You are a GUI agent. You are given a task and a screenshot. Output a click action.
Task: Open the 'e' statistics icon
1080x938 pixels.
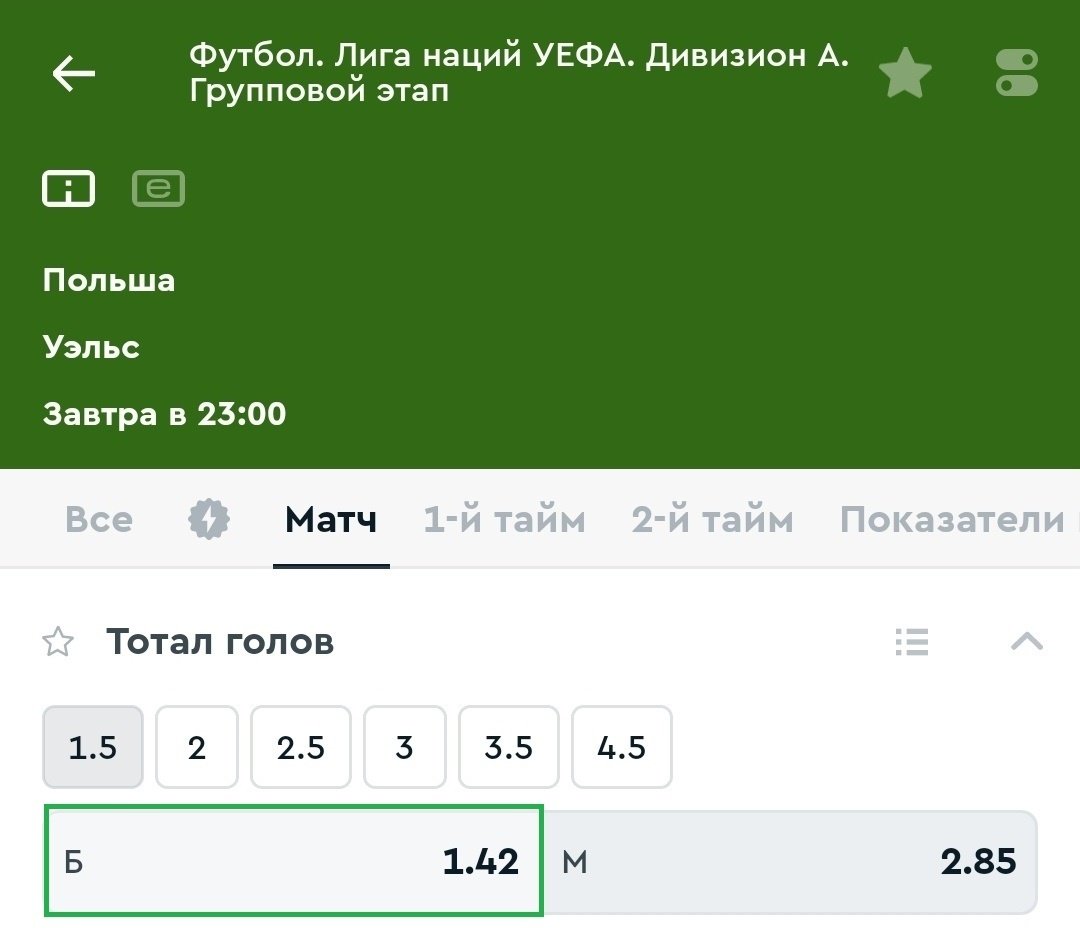158,188
